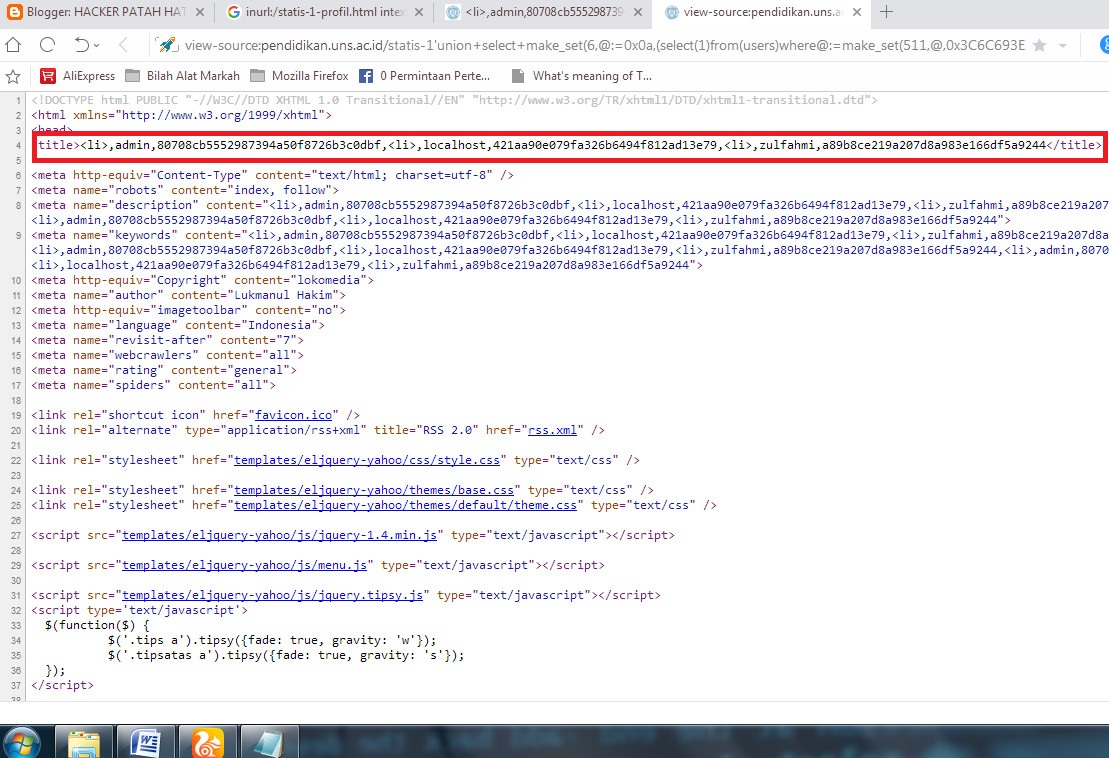Close the inurl:/statis-1-profil.html tab
Screen dimensions: 1109x758
(419, 12)
